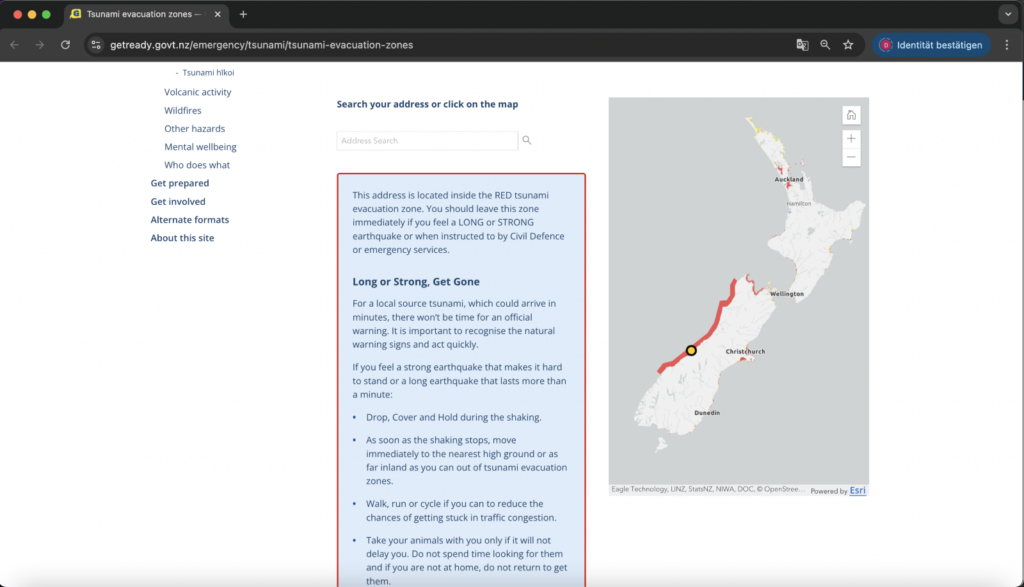1024x587 pixels.
Task: Open the Alternate formats menu item
Action: (190, 220)
